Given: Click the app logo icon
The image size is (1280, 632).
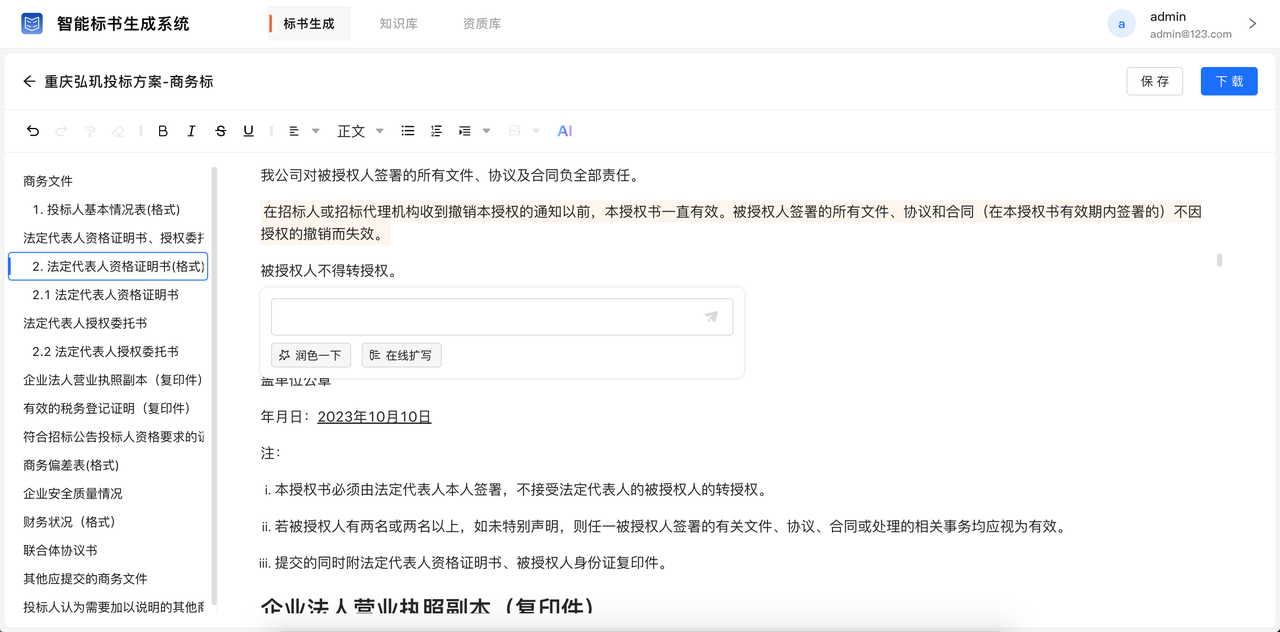Looking at the screenshot, I should (x=32, y=23).
